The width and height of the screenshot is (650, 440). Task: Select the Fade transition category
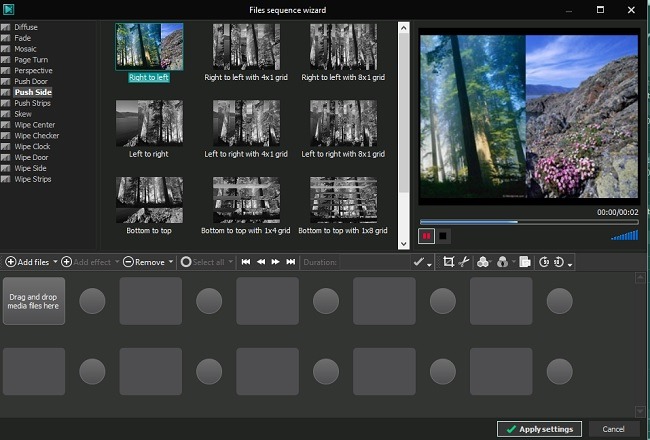[x=22, y=38]
